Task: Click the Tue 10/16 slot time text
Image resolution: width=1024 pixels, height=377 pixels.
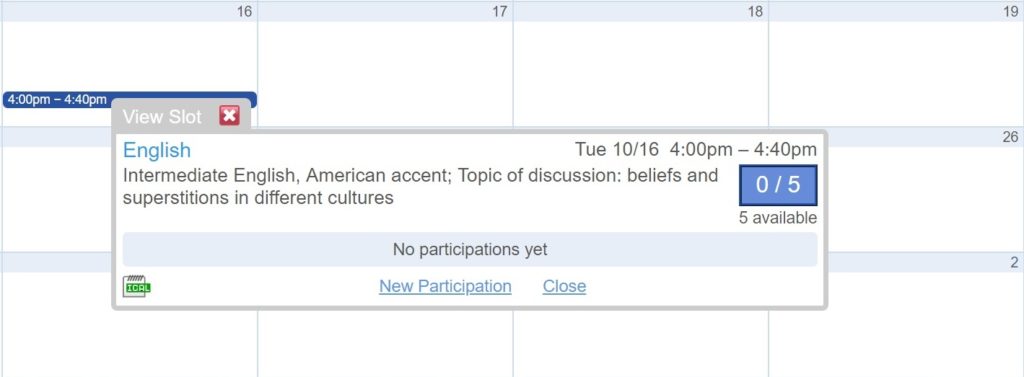Action: coord(696,150)
